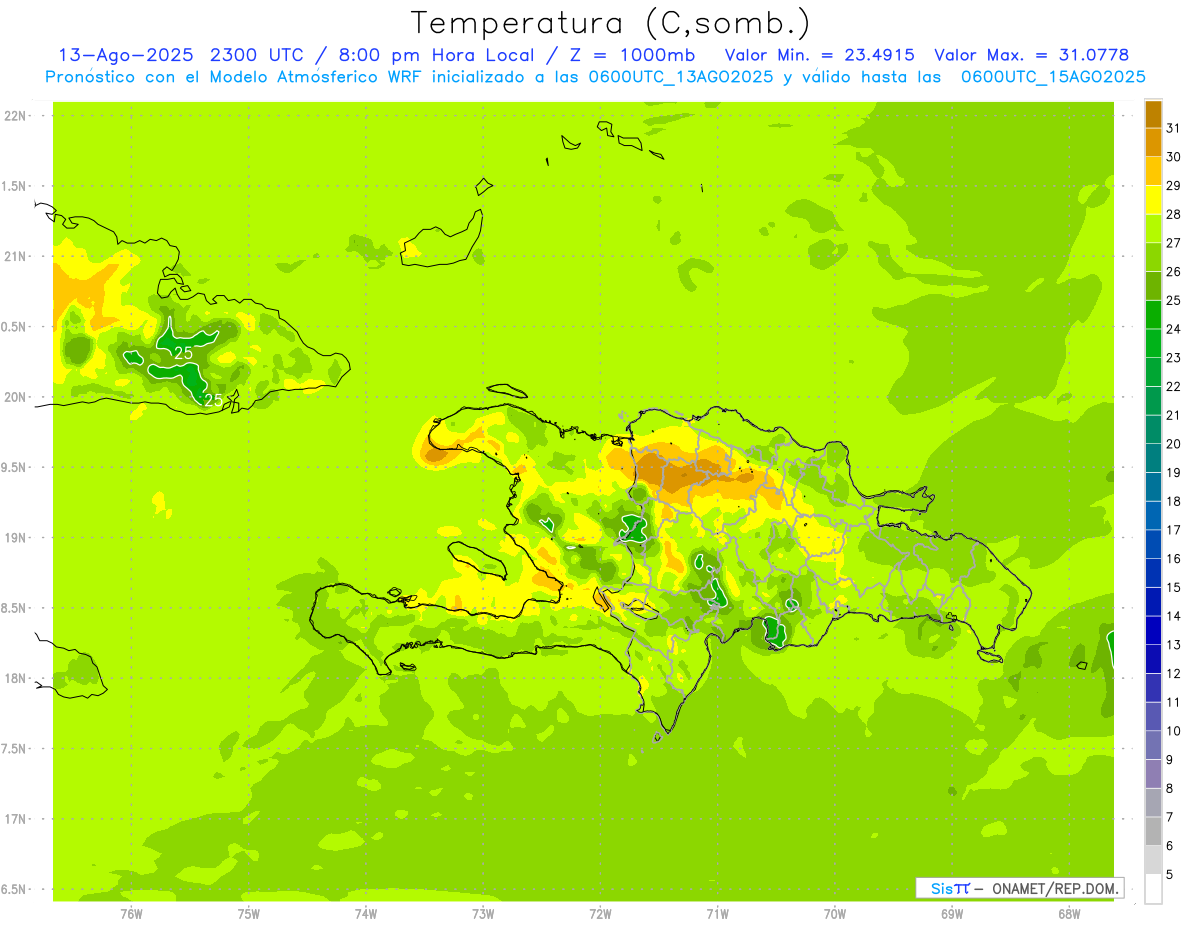Click the '21N' latitude axis label
The height and width of the screenshot is (927, 1200).
pyautogui.click(x=15, y=256)
